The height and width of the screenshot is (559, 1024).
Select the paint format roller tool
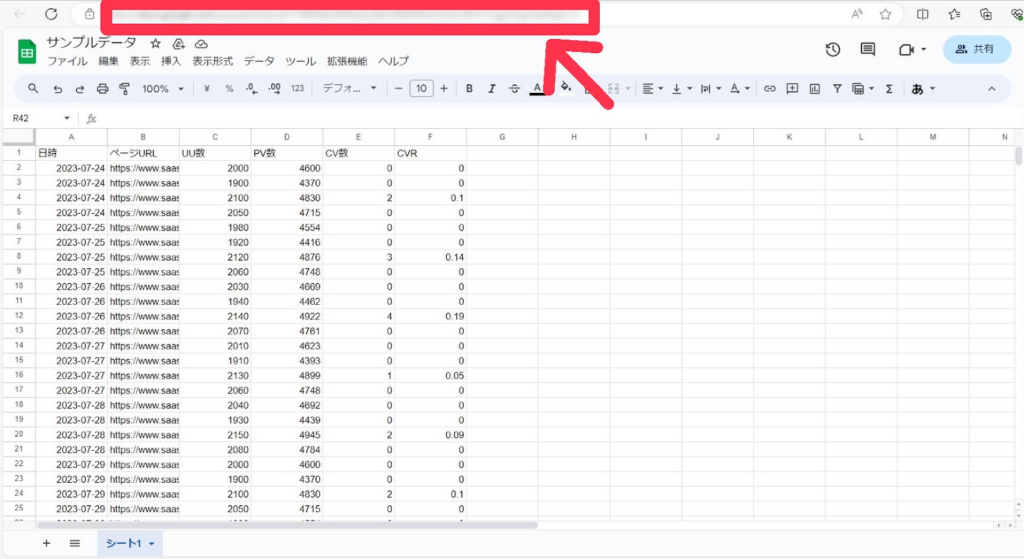pyautogui.click(x=124, y=89)
